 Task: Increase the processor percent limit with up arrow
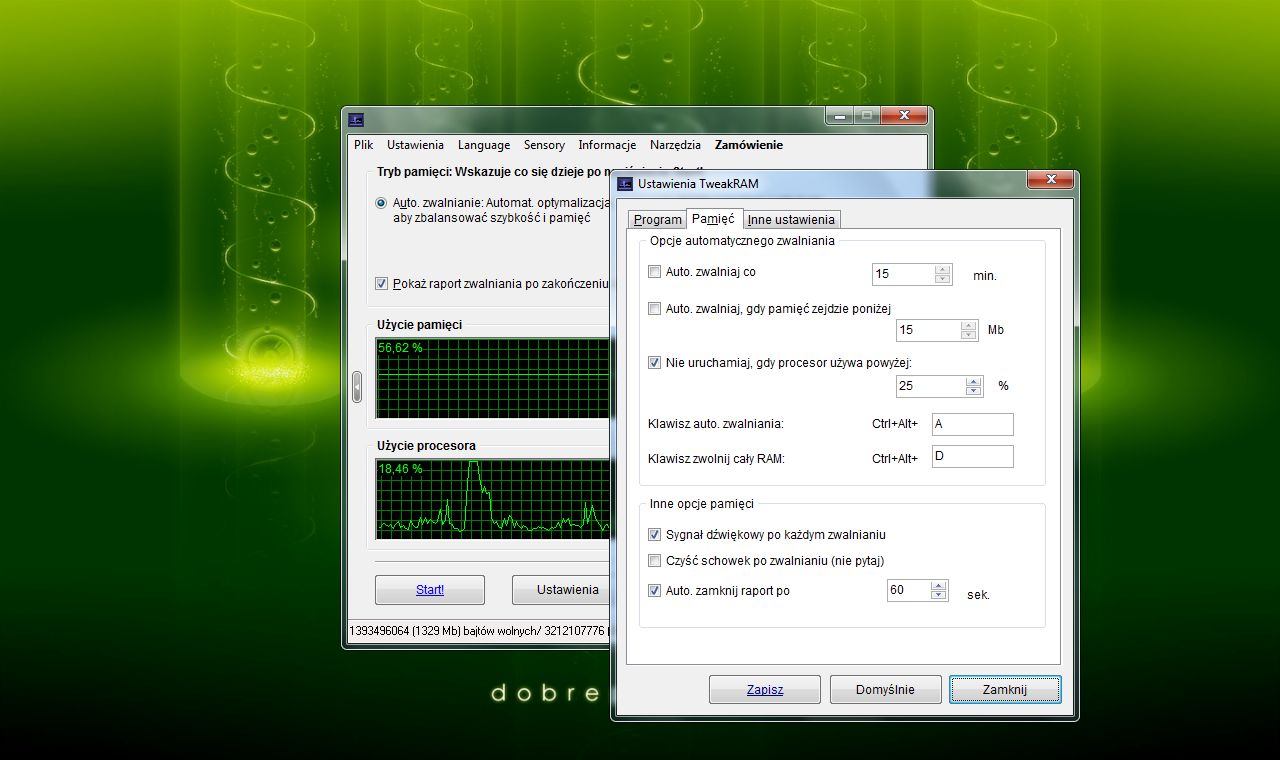pyautogui.click(x=974, y=381)
